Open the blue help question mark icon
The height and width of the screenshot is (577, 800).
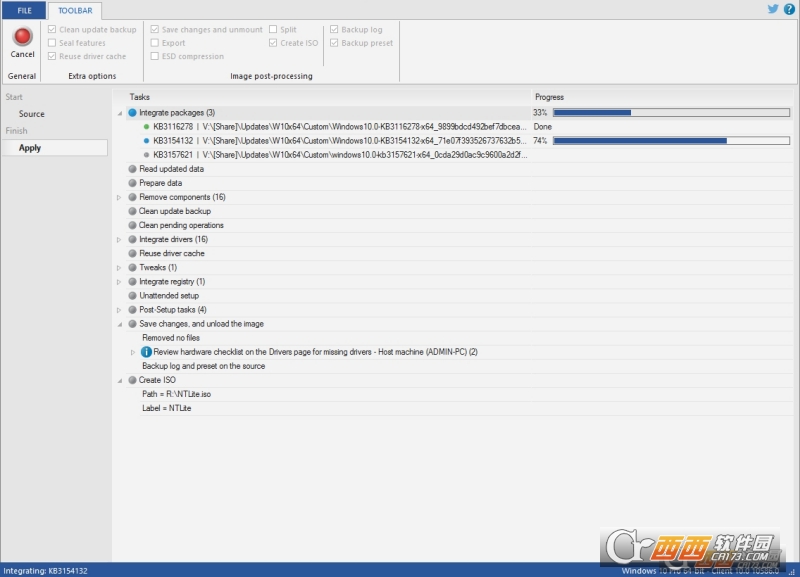pyautogui.click(x=789, y=9)
